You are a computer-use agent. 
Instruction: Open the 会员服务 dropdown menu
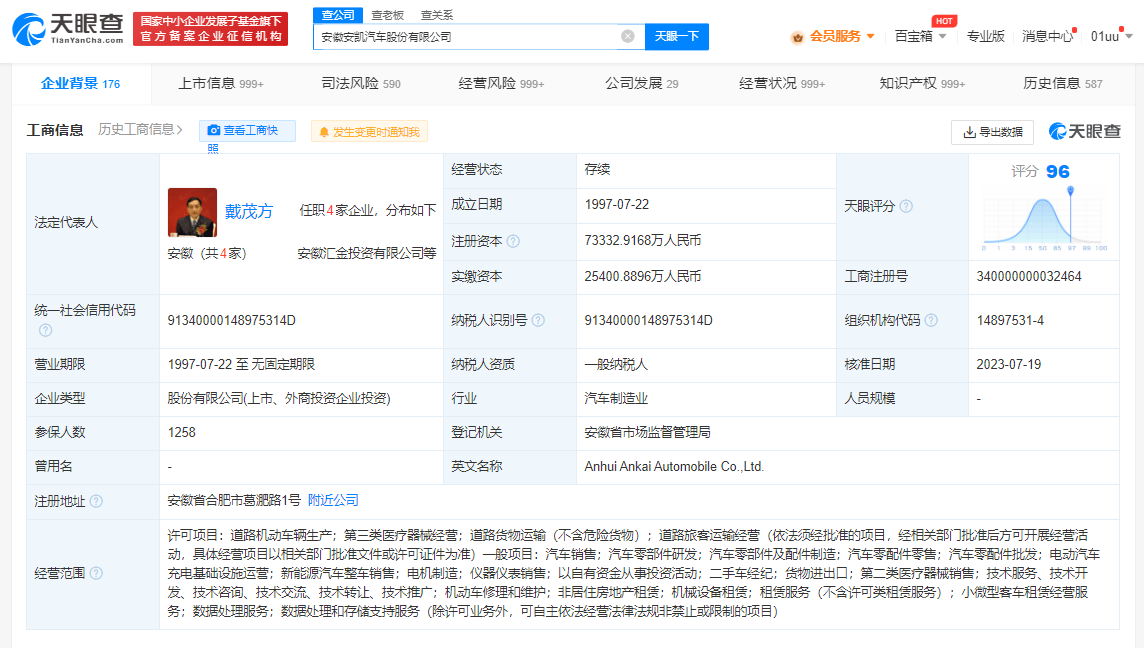tap(833, 36)
